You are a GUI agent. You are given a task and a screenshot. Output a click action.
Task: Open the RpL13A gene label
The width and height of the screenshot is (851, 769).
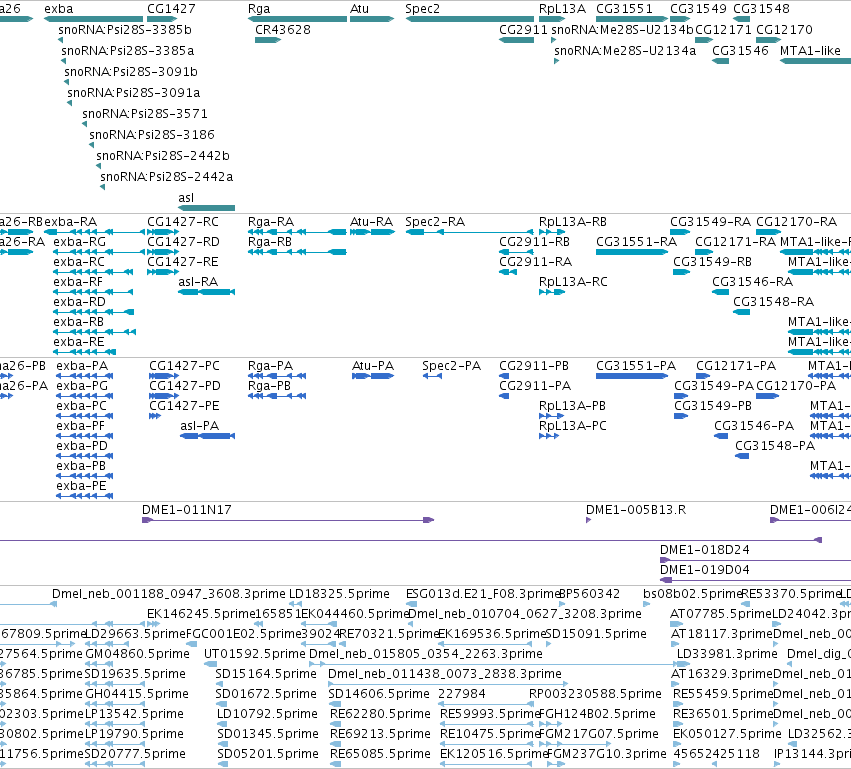click(x=562, y=9)
